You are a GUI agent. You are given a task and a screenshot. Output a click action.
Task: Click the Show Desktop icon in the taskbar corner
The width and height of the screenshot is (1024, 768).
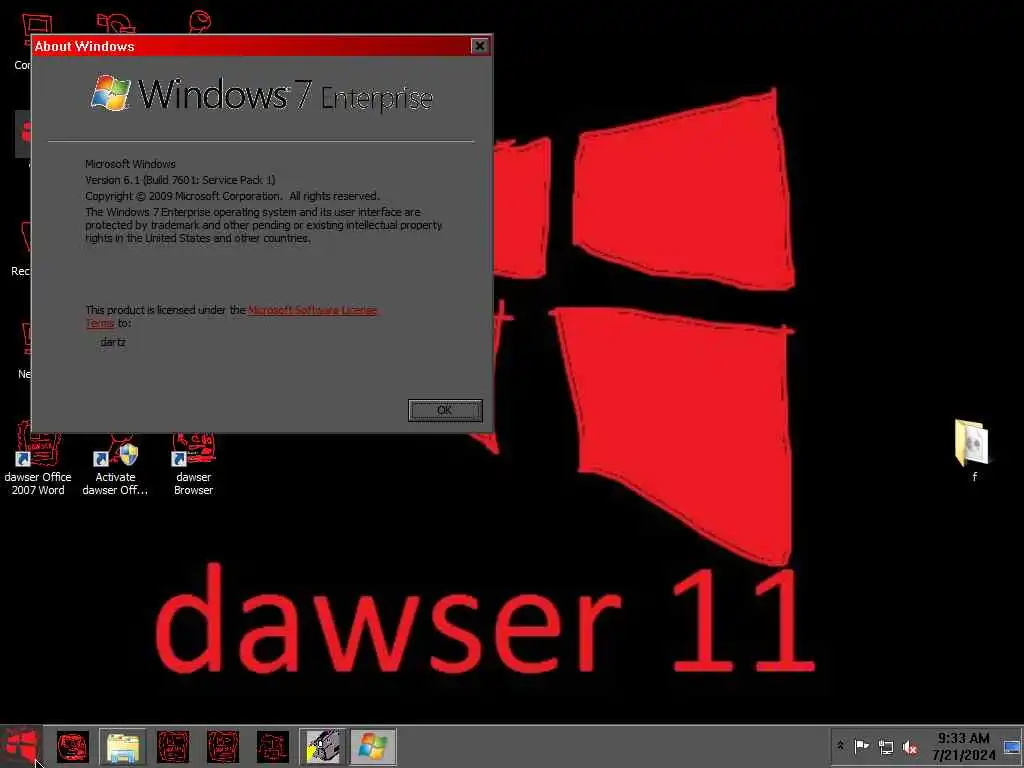[x=1012, y=746]
